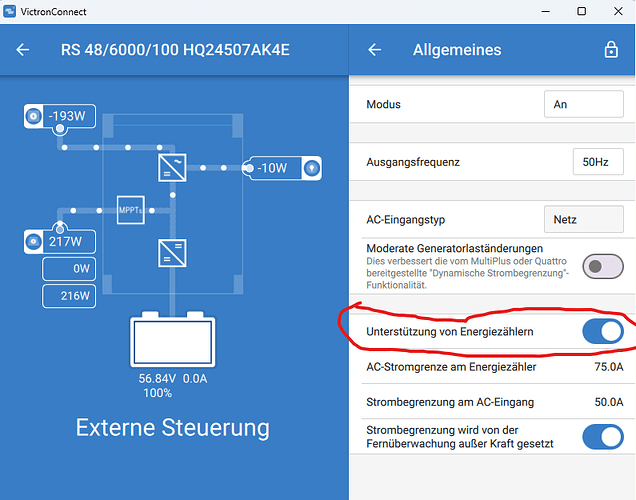Open the Modus dropdown showing An
The height and width of the screenshot is (500, 636).
pos(584,104)
